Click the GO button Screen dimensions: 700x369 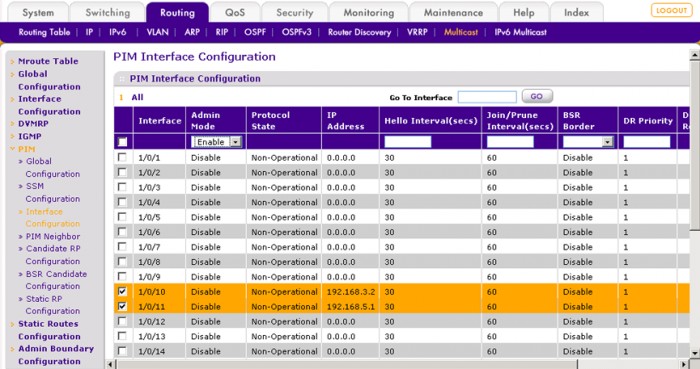click(x=537, y=96)
